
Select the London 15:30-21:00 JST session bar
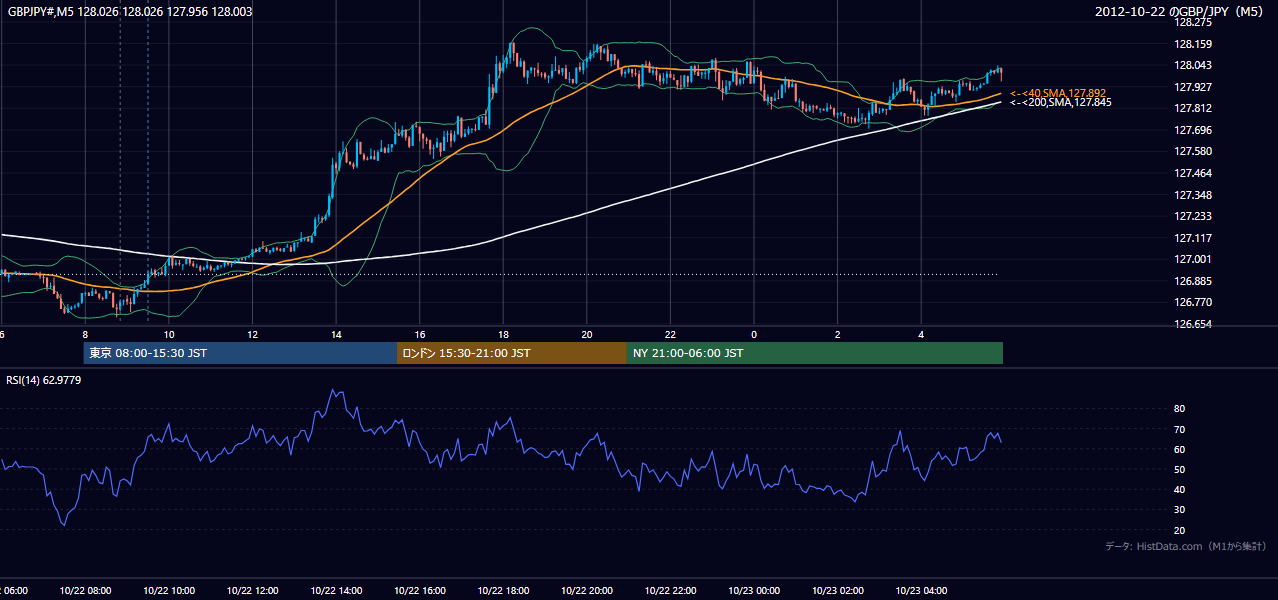(x=512, y=353)
